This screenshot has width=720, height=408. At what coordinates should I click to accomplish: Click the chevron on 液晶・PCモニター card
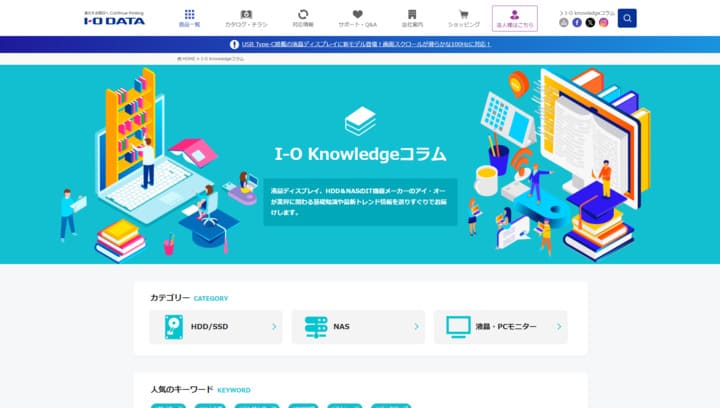559,327
